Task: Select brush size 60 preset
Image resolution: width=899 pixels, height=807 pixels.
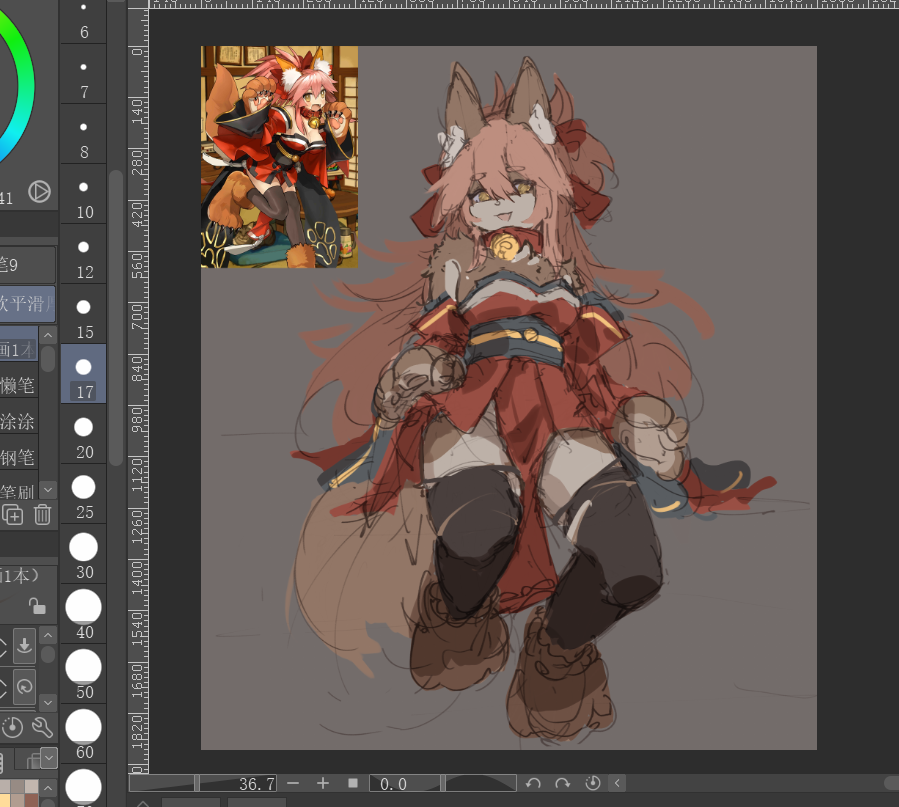Action: pos(84,734)
